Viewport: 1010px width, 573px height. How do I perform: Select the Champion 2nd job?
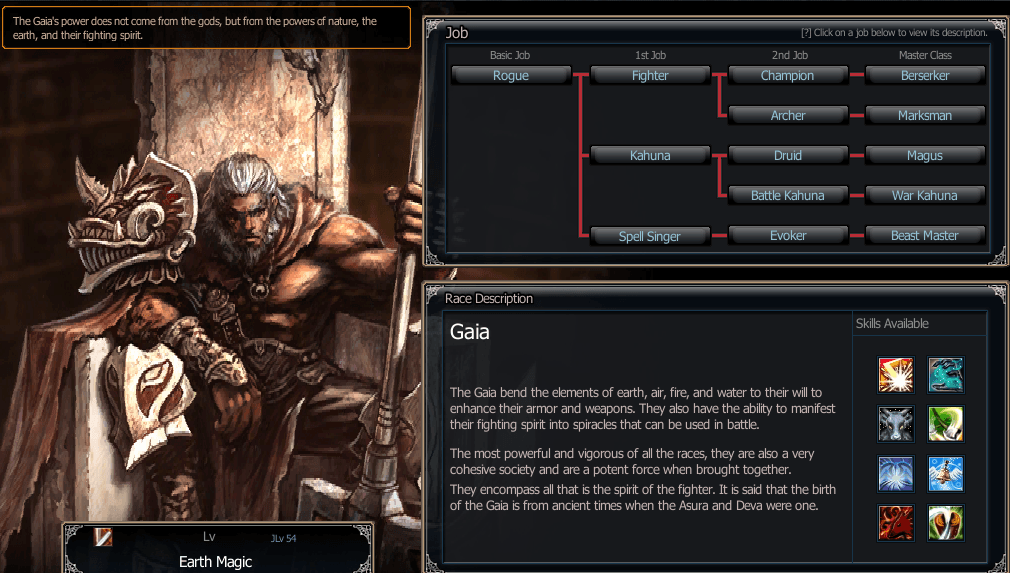[x=788, y=75]
